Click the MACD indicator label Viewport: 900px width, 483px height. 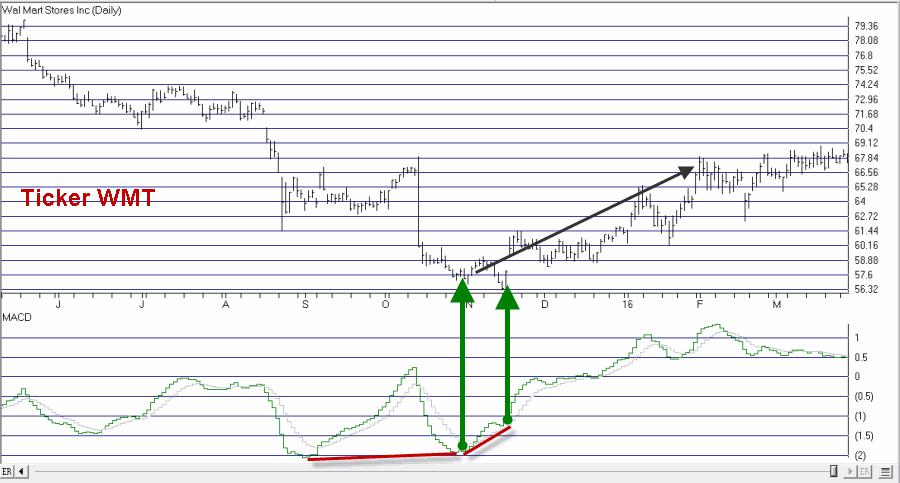click(x=17, y=318)
